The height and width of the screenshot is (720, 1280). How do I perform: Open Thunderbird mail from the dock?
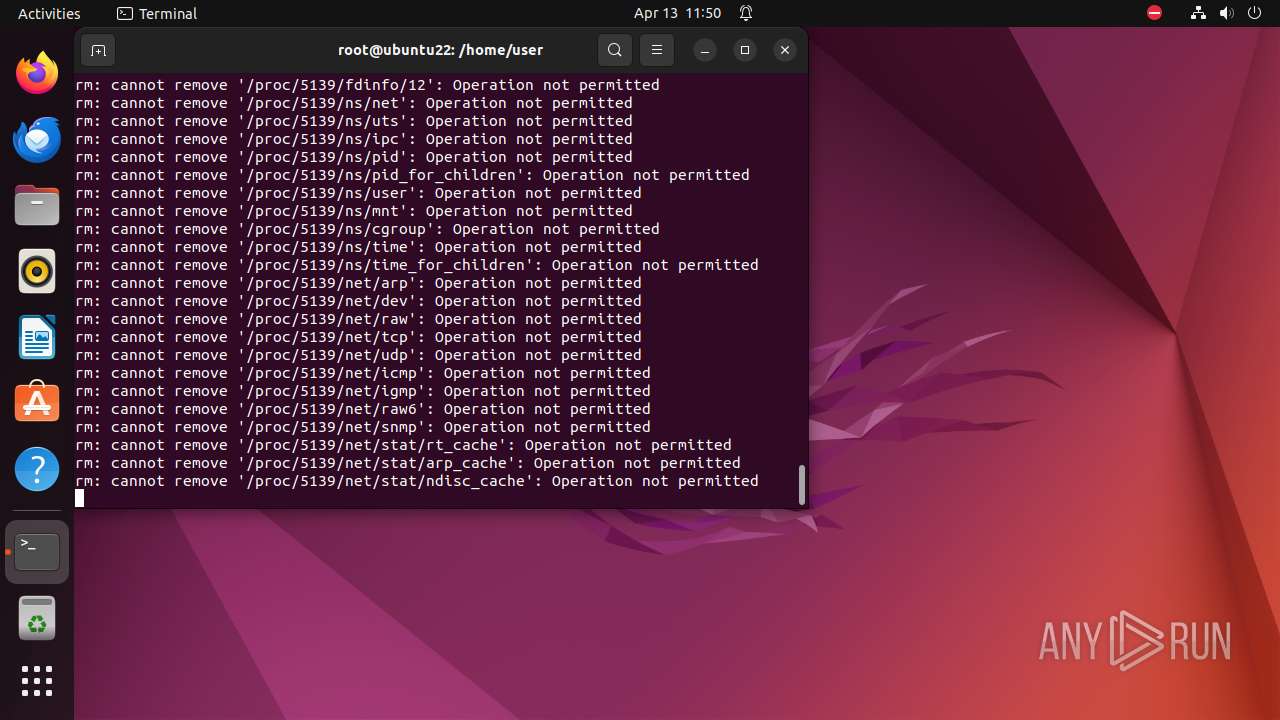[37, 139]
